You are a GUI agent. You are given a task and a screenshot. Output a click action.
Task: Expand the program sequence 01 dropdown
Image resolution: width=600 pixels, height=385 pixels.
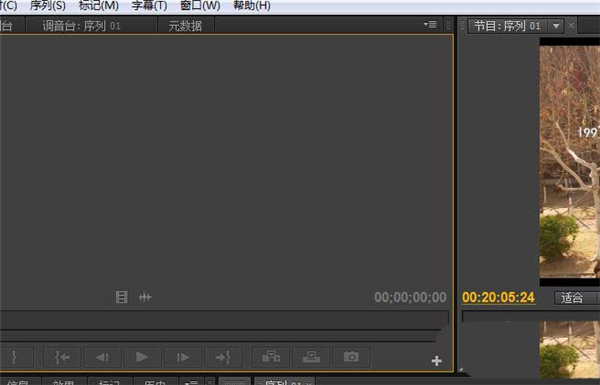pyautogui.click(x=556, y=26)
